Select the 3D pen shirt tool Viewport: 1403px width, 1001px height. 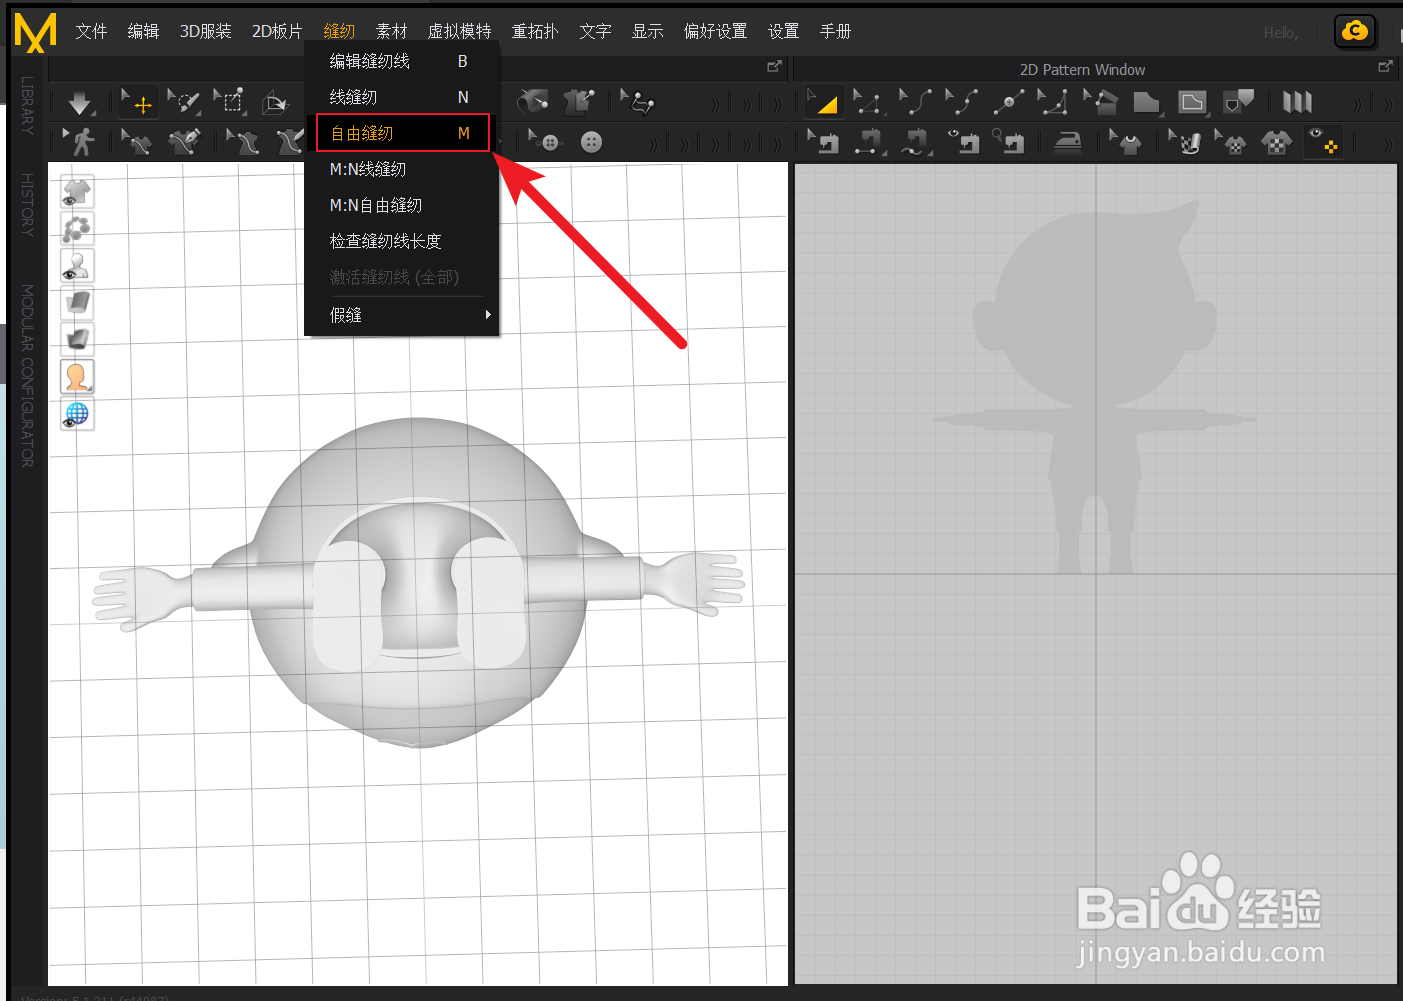coord(184,142)
